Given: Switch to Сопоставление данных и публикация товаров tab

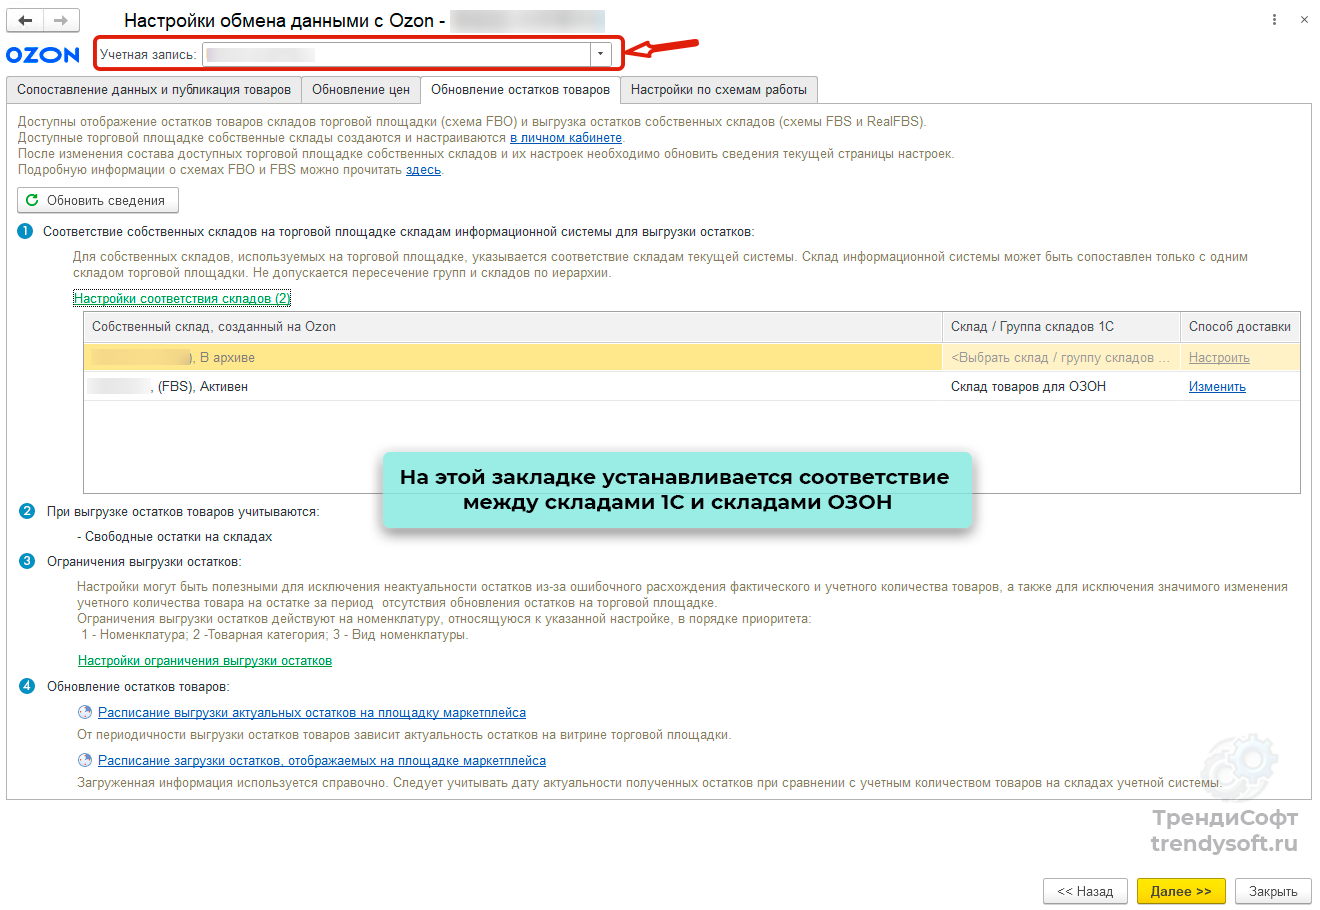Looking at the screenshot, I should [x=154, y=90].
